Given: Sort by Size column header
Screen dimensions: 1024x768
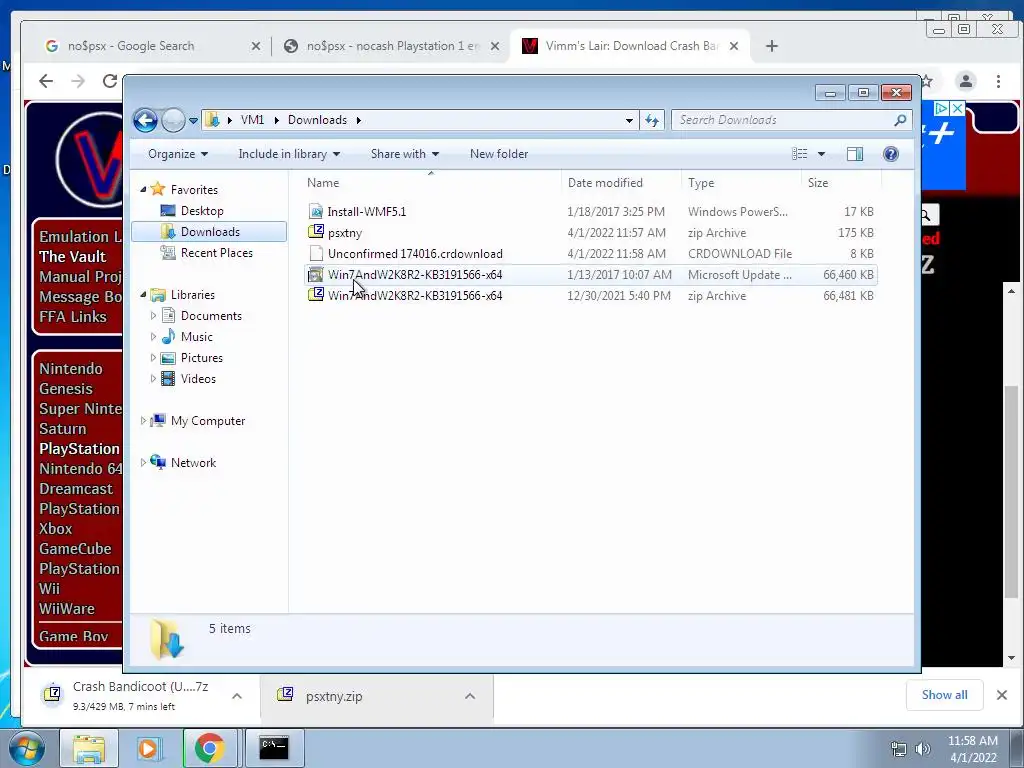Looking at the screenshot, I should point(841,183).
